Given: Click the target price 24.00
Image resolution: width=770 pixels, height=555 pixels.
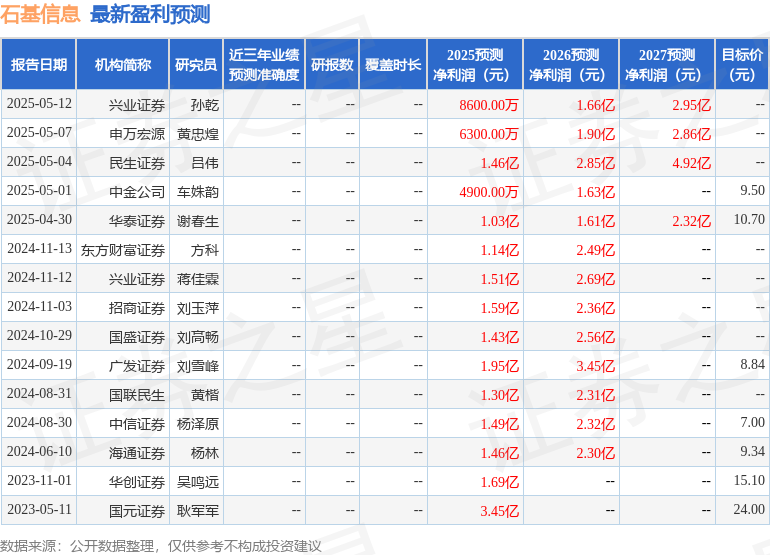Looking at the screenshot, I should 749,509.
